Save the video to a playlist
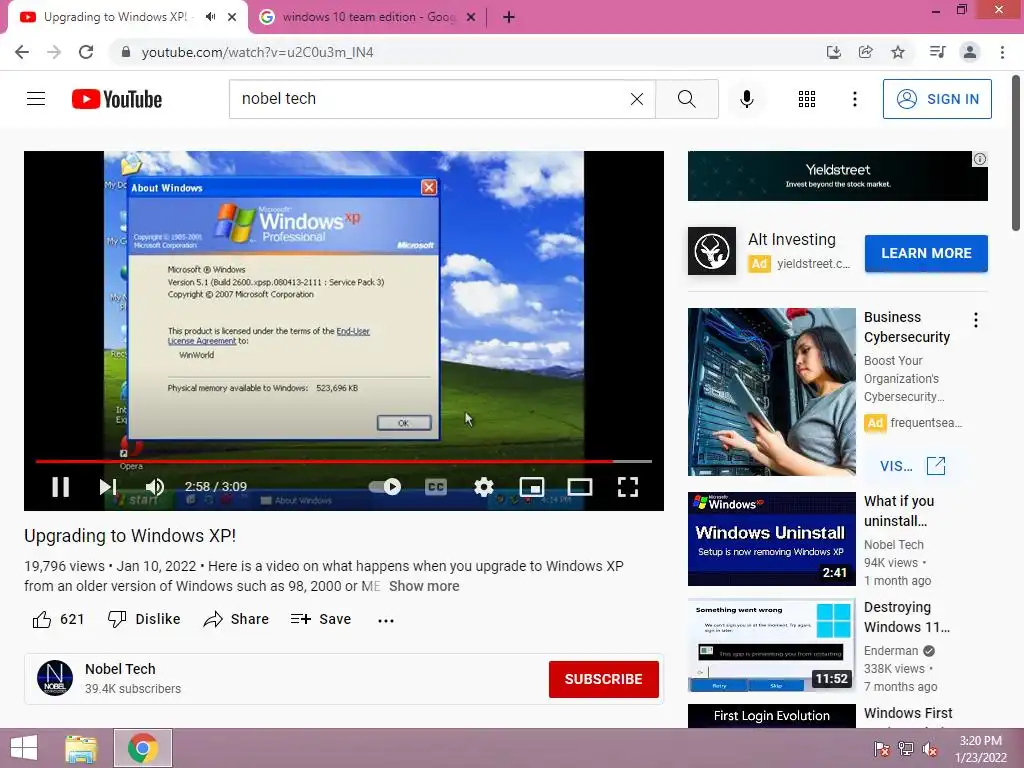This screenshot has height=768, width=1024. pos(321,619)
